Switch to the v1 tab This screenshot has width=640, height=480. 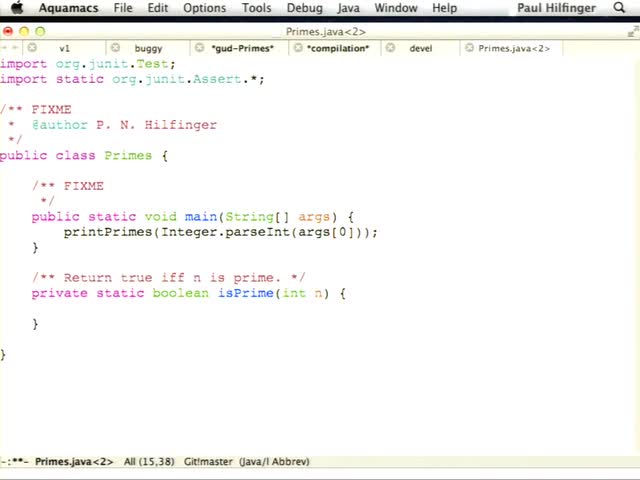64,48
